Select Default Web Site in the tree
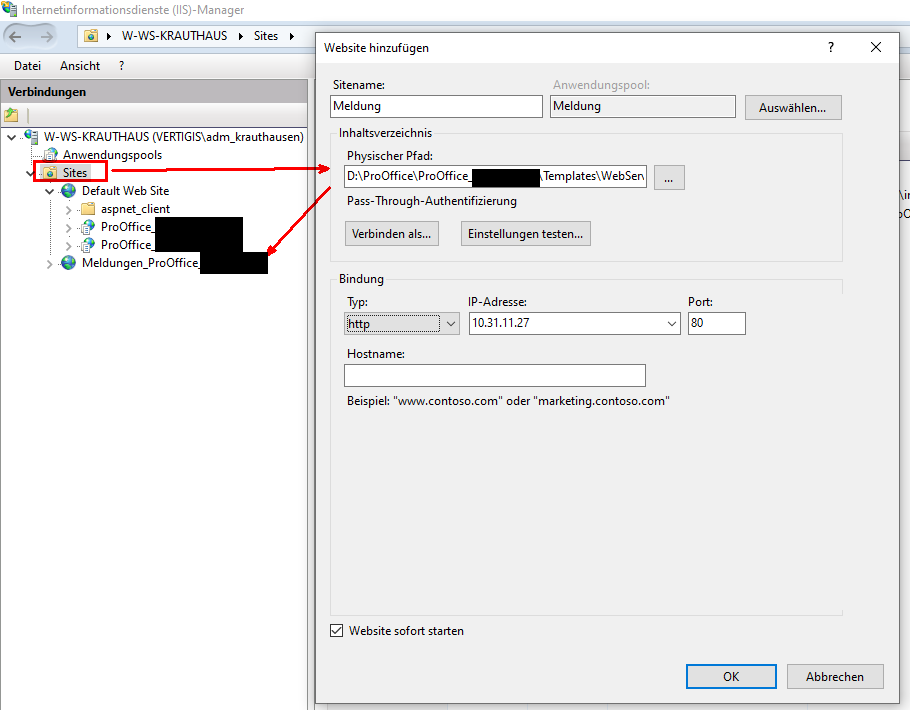Image resolution: width=910 pixels, height=710 pixels. [x=125, y=190]
